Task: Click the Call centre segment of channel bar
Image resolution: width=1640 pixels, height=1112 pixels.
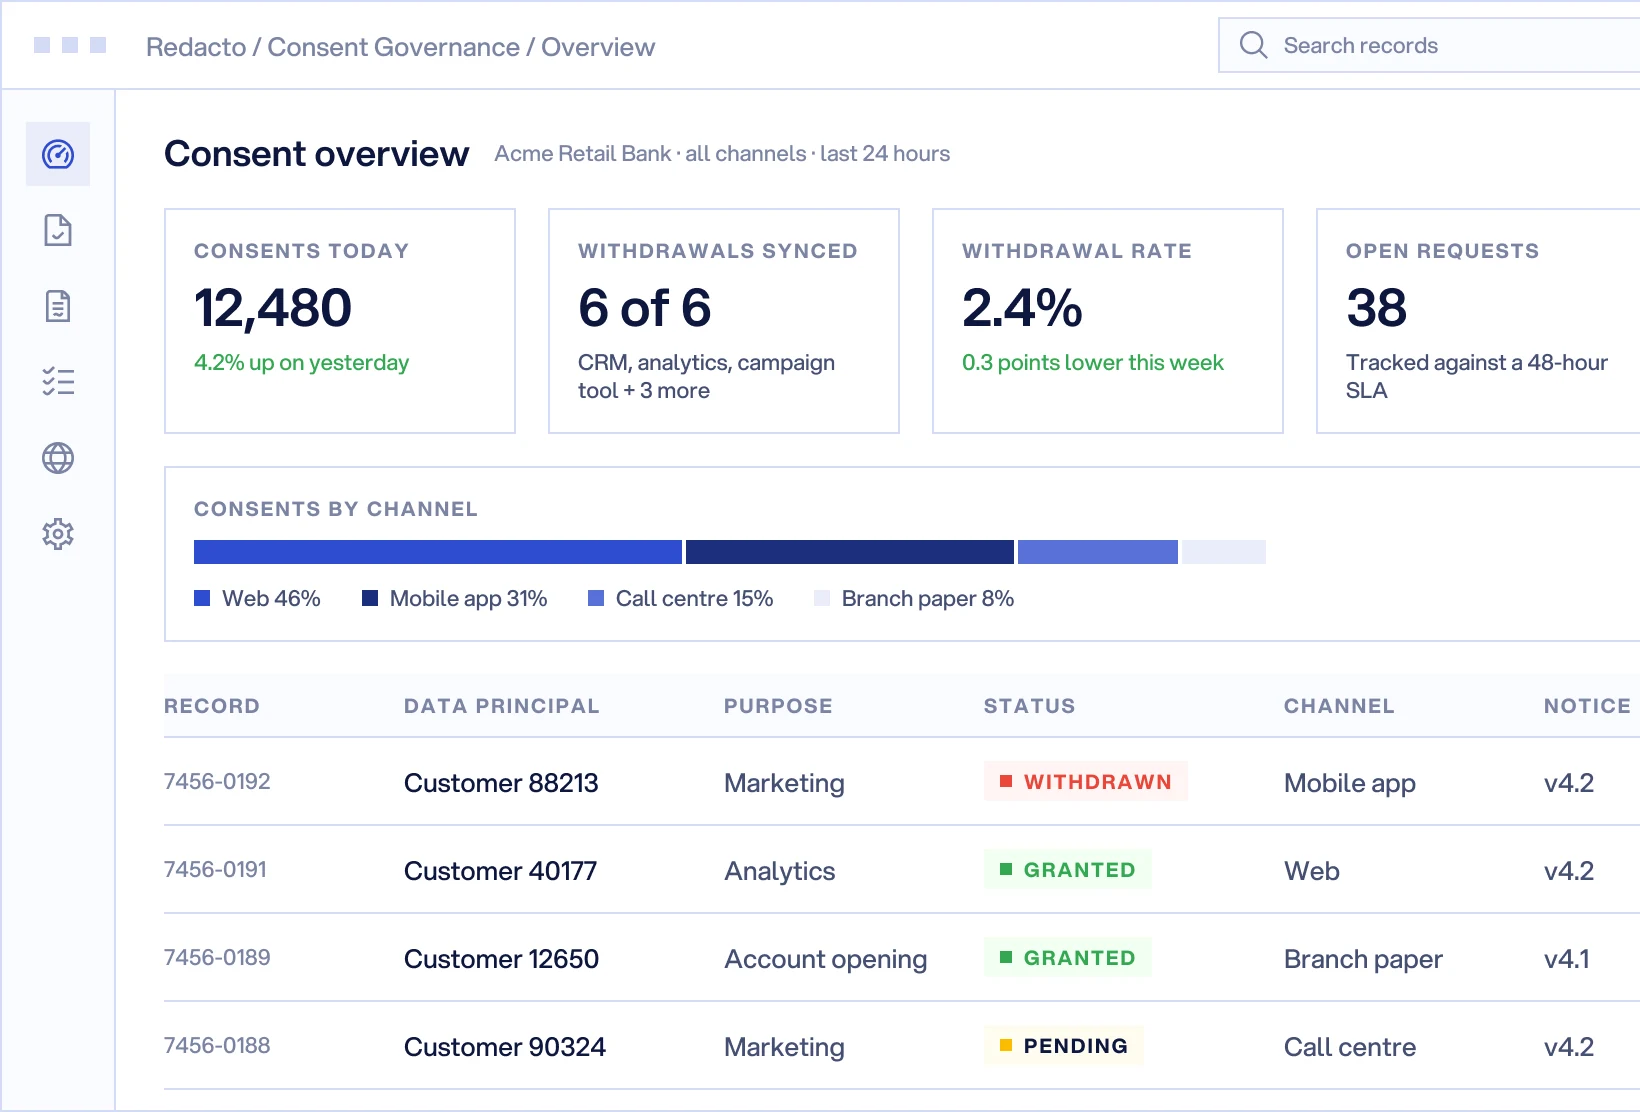Action: (x=1098, y=552)
